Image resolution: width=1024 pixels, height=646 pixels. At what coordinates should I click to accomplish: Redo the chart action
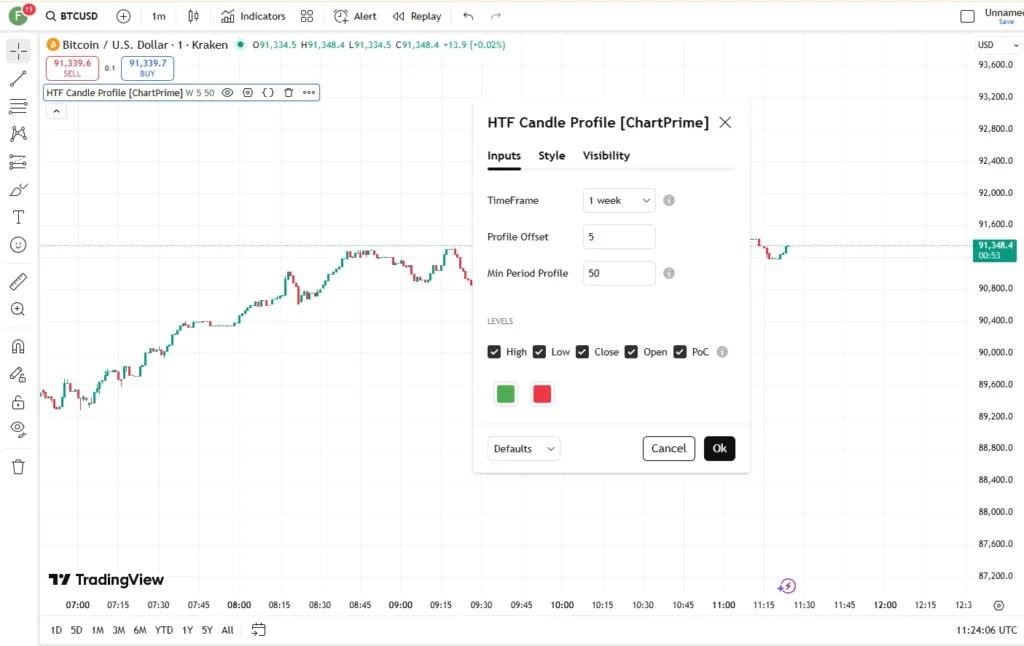(x=496, y=16)
